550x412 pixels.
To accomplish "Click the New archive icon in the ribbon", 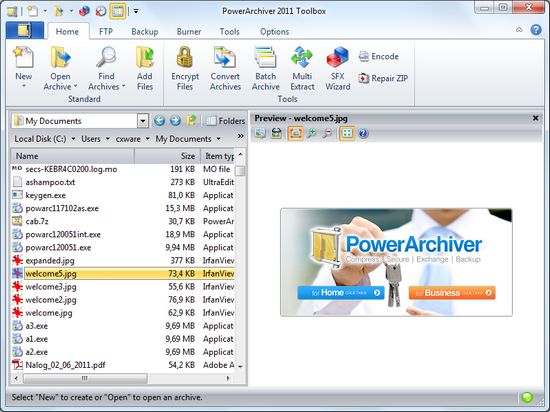I will coord(24,57).
